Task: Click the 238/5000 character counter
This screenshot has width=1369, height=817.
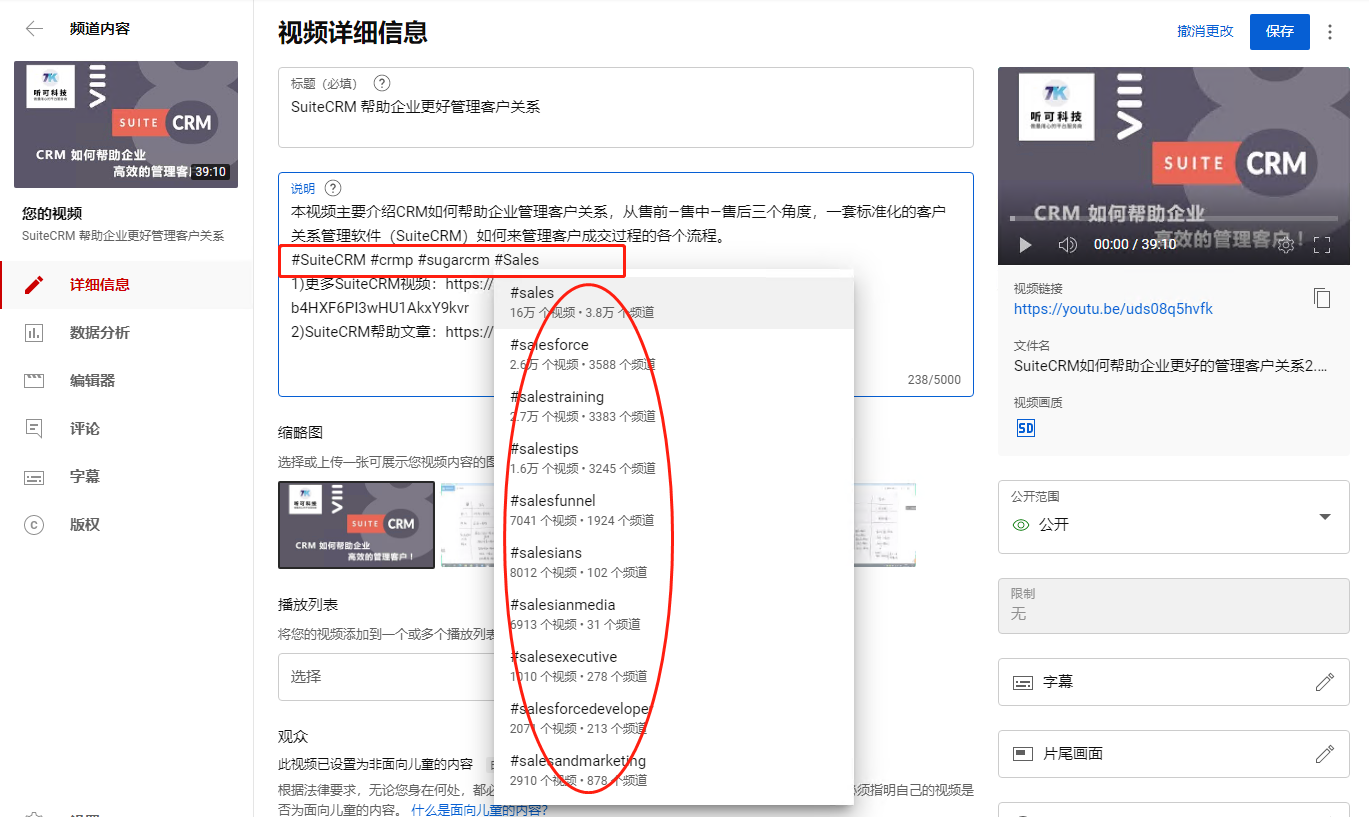Action: click(934, 380)
